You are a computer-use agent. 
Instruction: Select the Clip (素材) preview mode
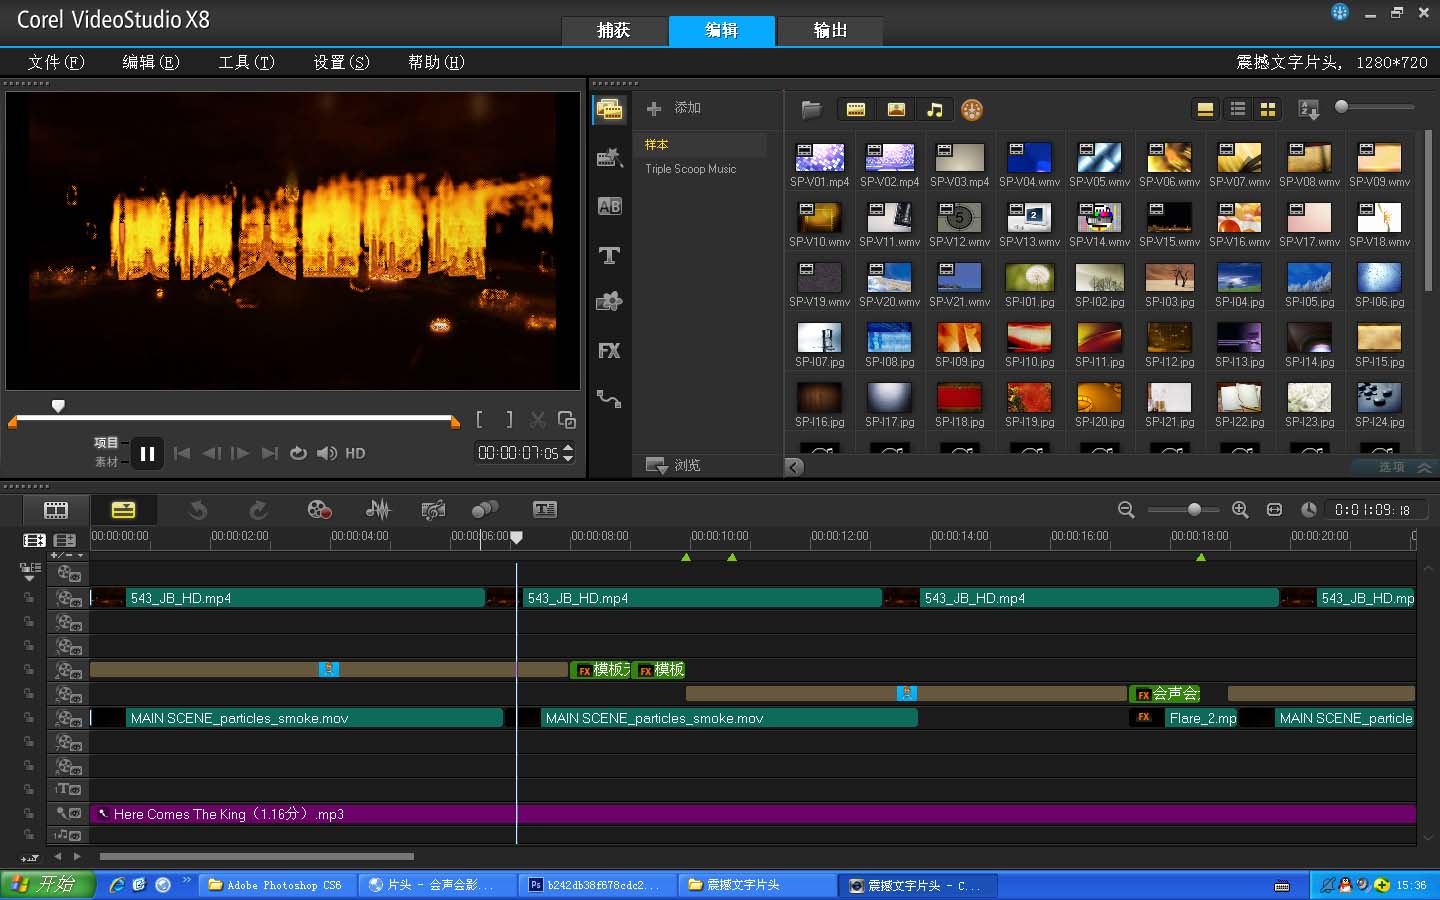click(x=106, y=462)
